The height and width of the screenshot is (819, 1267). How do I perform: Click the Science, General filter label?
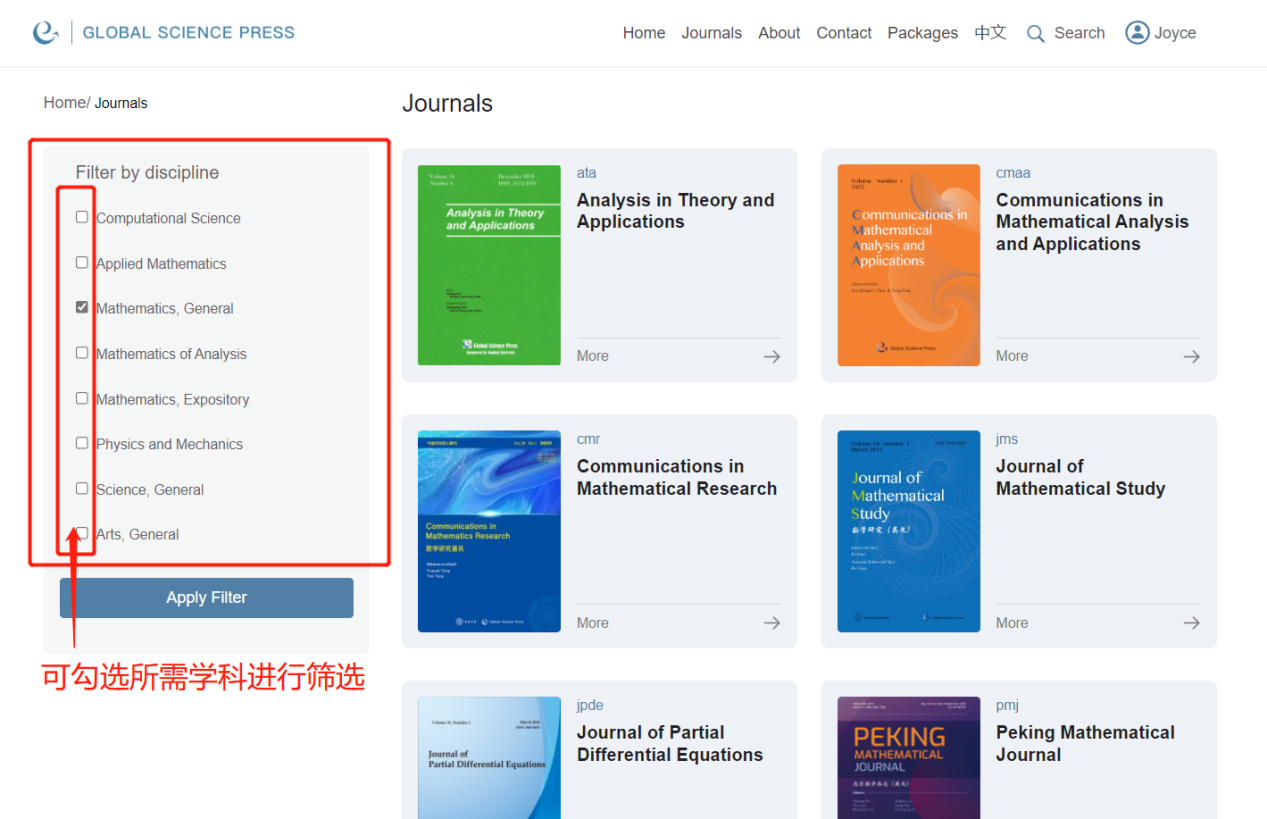point(150,490)
